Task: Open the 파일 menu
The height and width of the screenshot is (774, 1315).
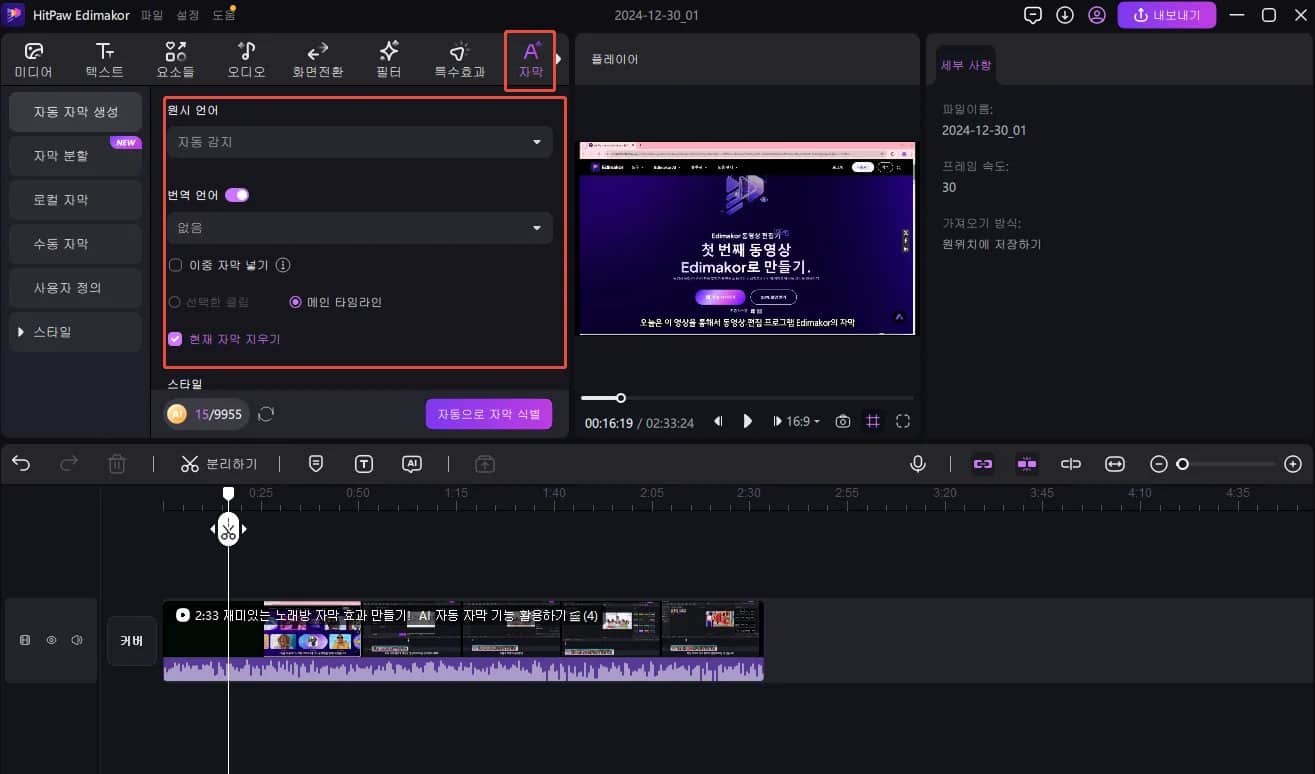Action: [150, 14]
